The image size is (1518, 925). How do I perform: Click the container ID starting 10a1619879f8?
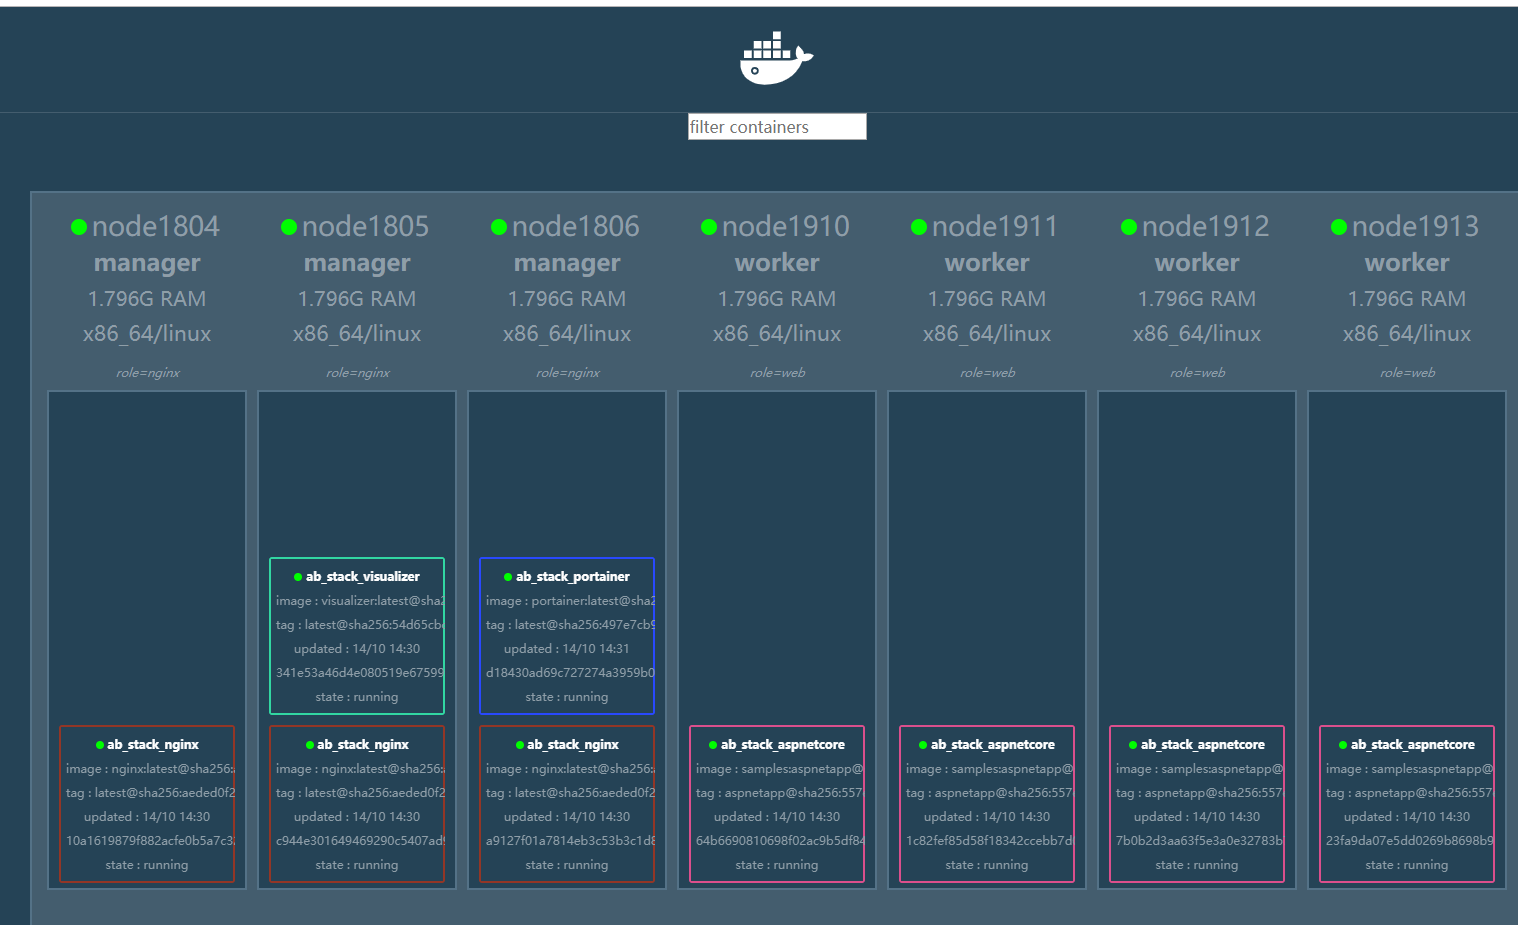pos(149,841)
